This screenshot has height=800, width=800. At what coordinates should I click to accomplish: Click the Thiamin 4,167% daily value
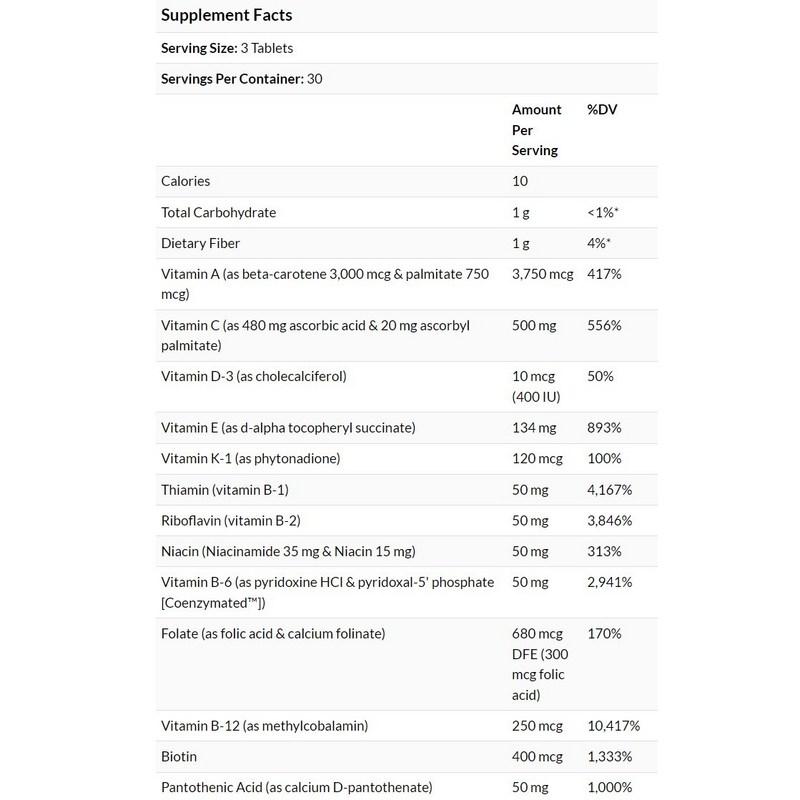609,490
